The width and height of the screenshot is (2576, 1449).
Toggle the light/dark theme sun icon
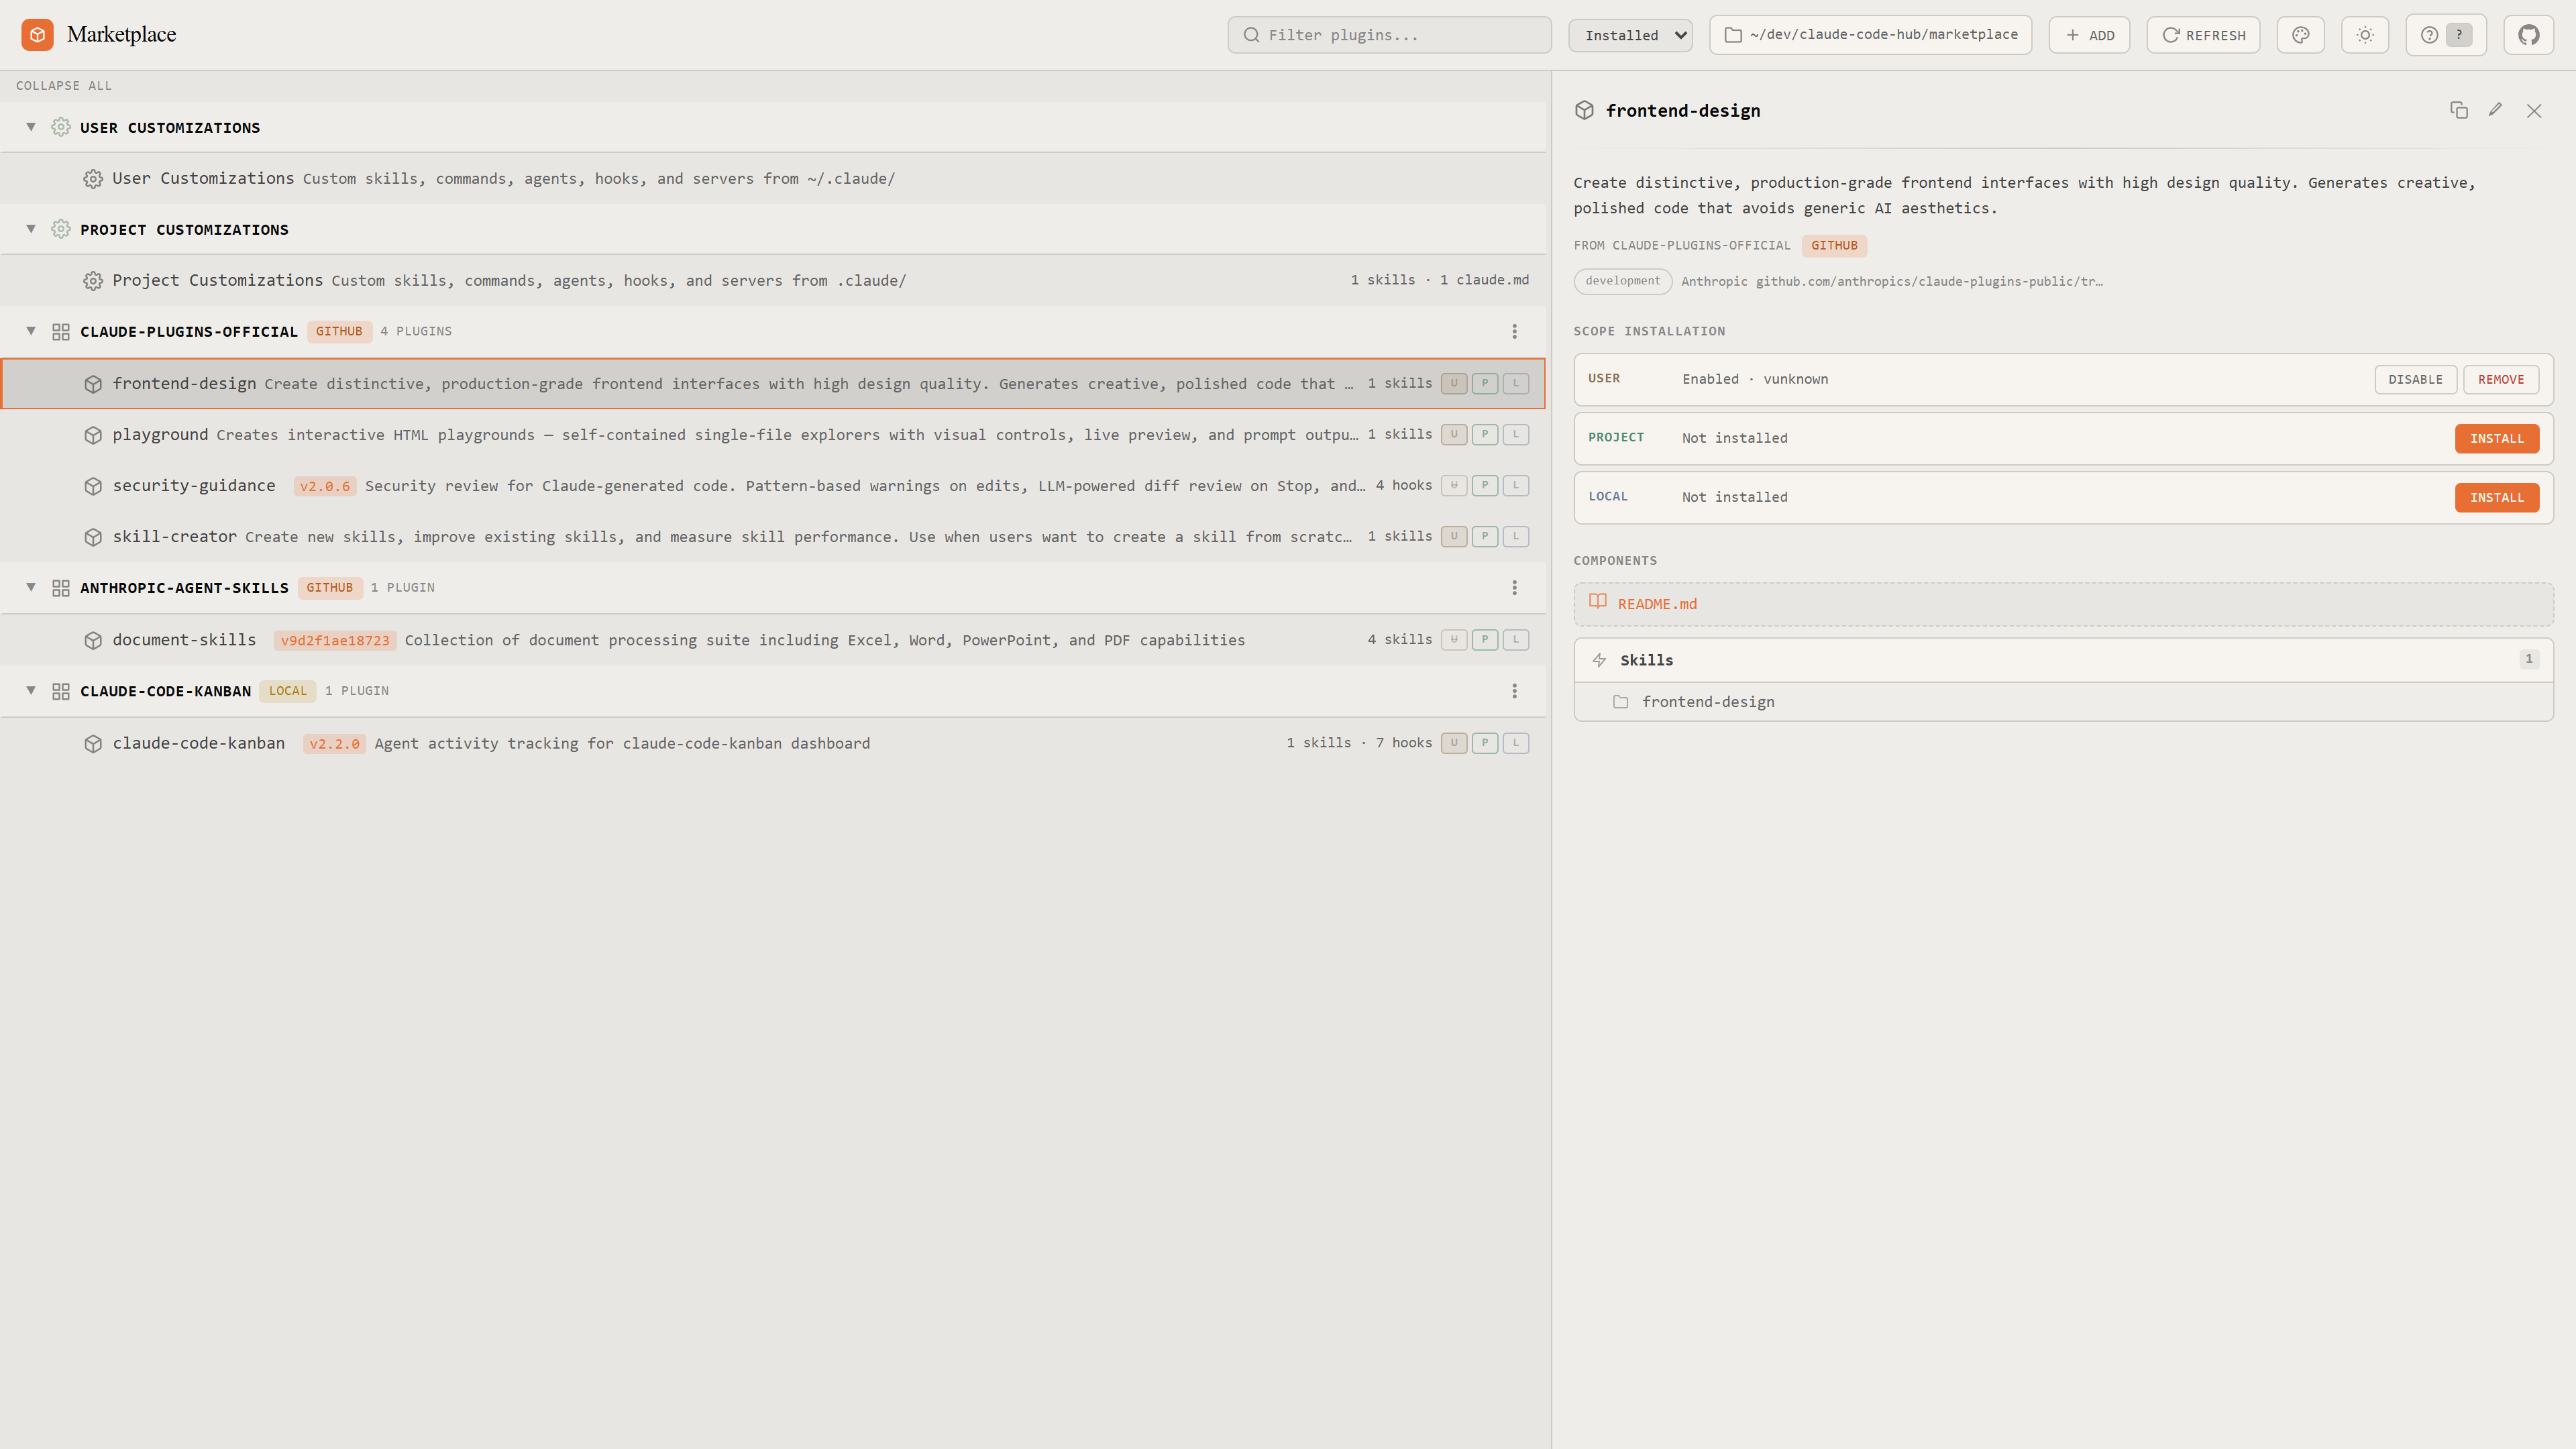2365,35
